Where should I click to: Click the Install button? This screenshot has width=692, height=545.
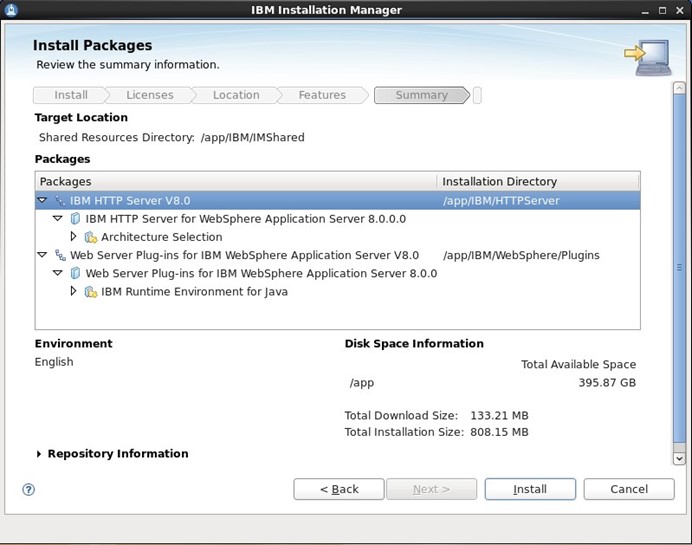tap(530, 489)
